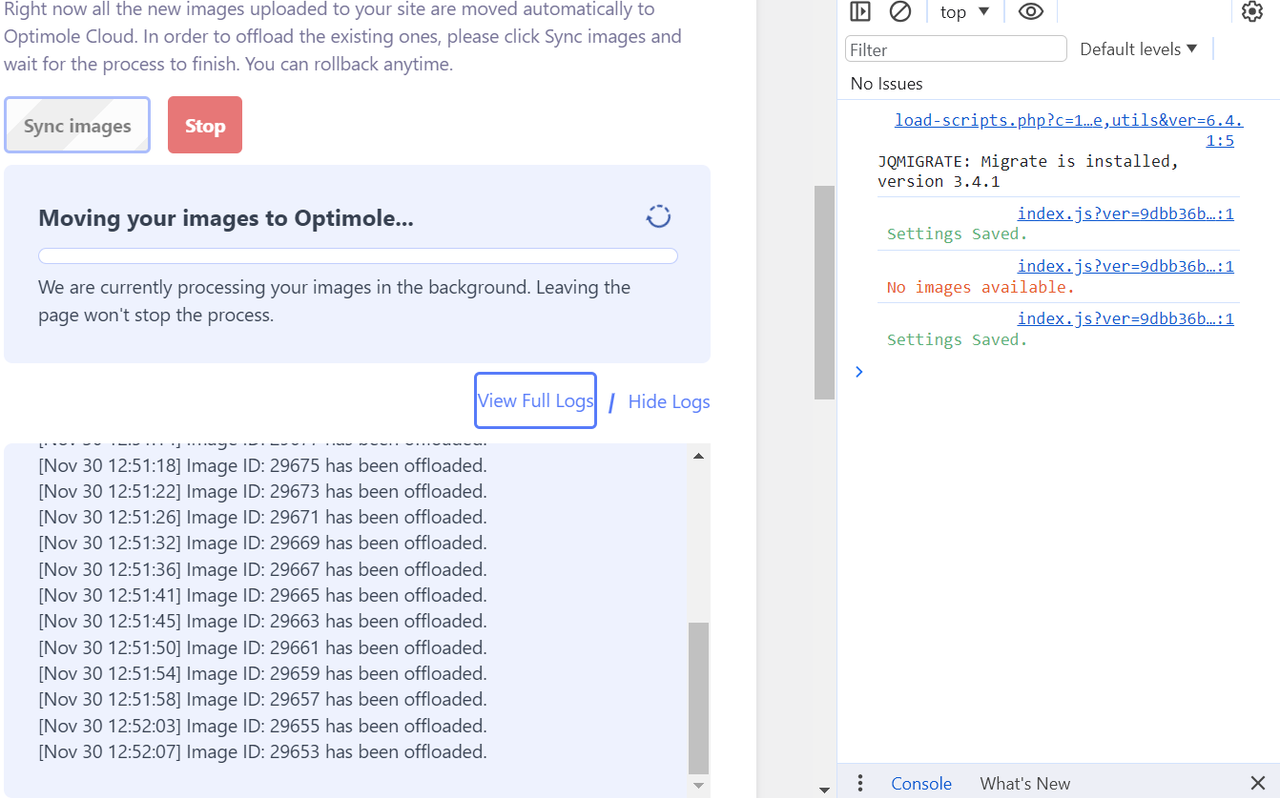Viewport: 1280px width, 798px height.
Task: Open index.js link above last Settings Saved
Action: (1125, 318)
